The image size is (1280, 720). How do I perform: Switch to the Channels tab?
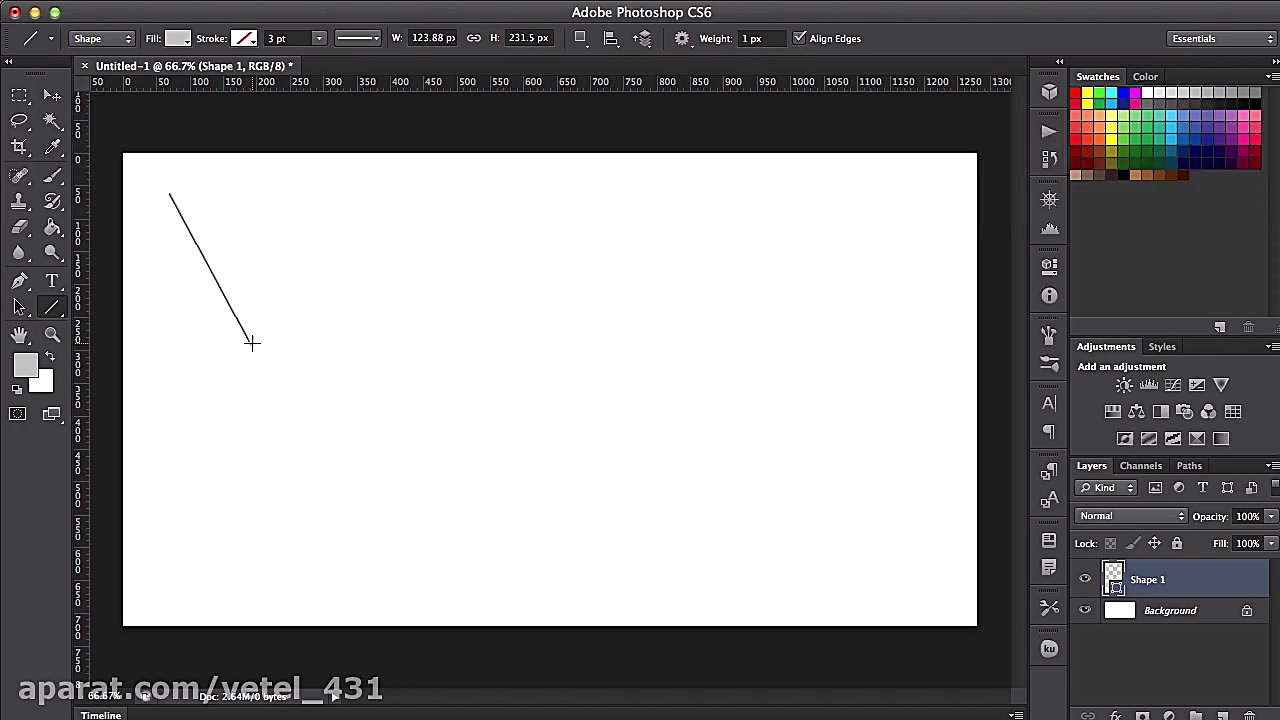(x=1140, y=465)
